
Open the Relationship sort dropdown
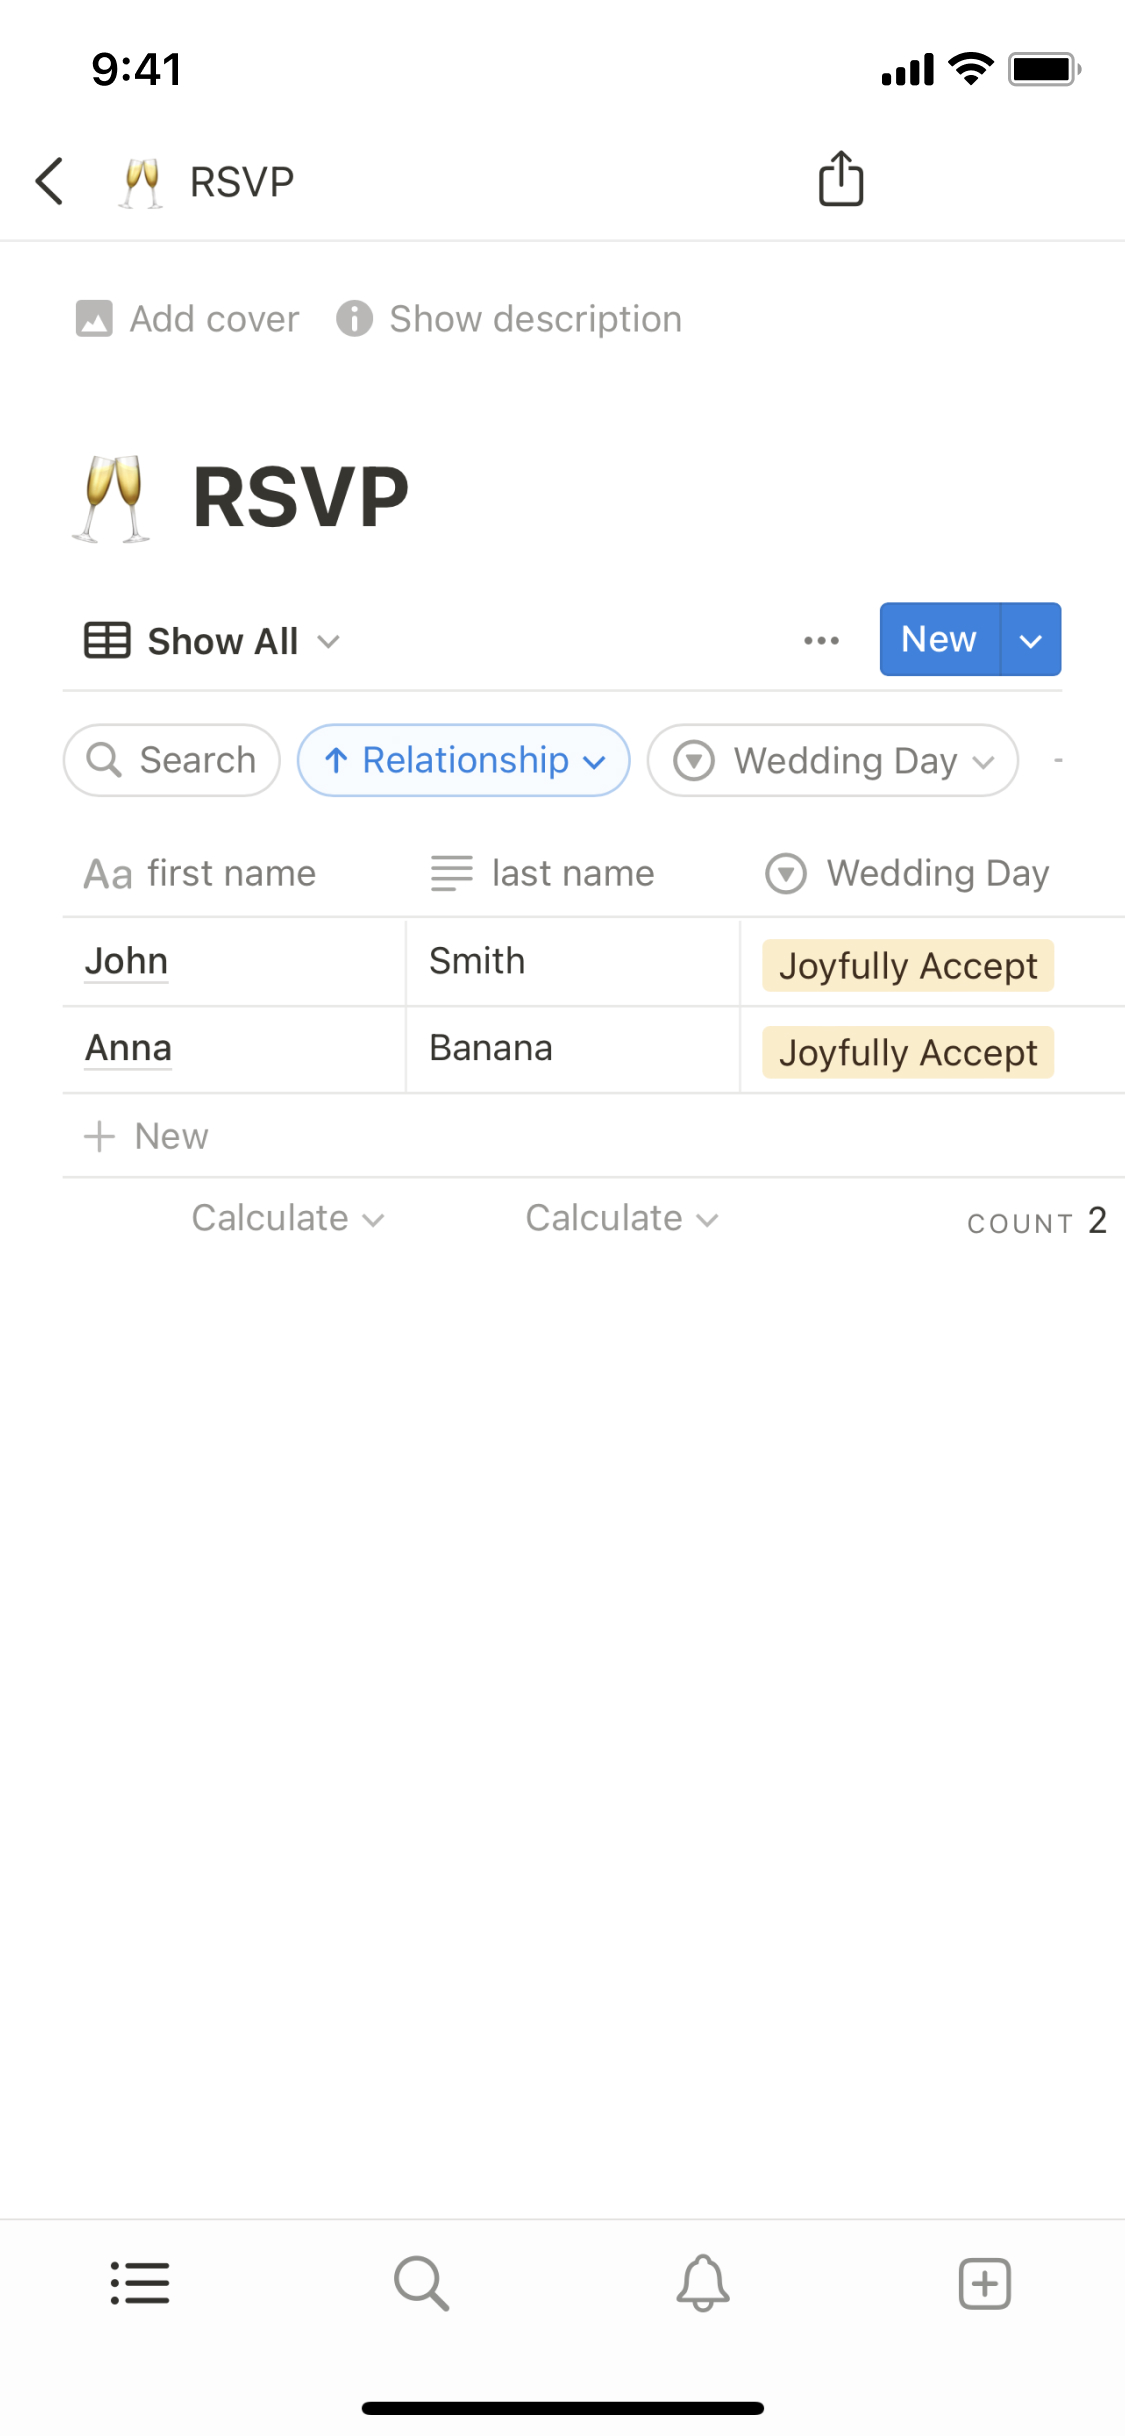click(x=464, y=761)
